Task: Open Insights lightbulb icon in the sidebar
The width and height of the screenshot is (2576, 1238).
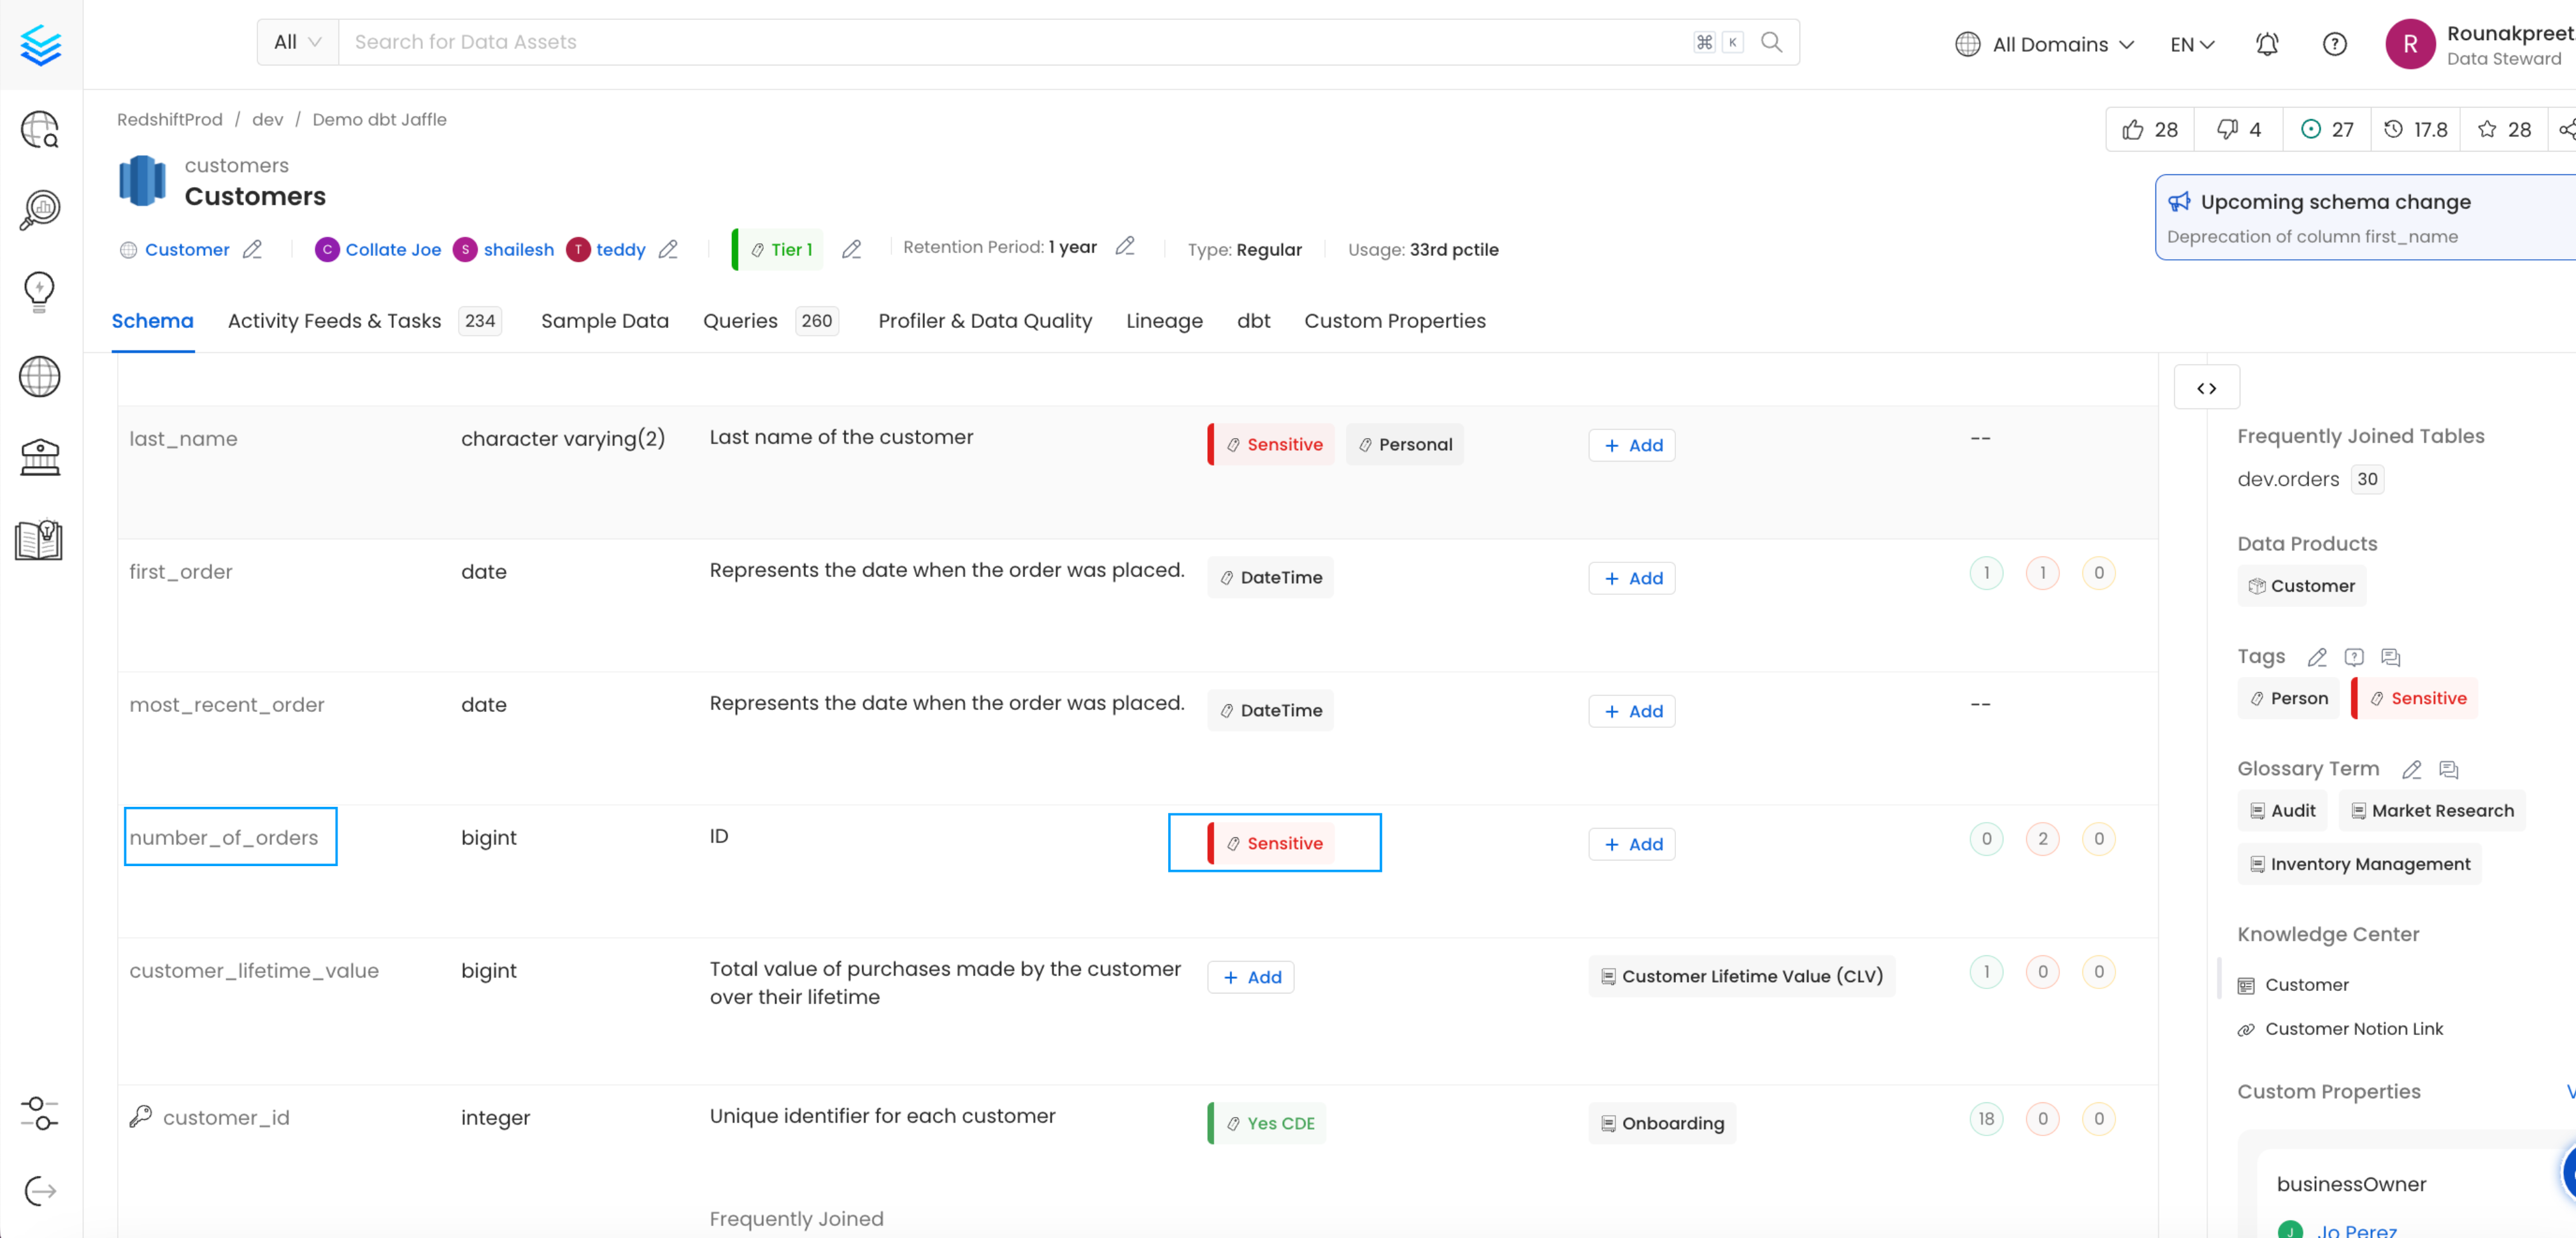Action: coord(40,291)
